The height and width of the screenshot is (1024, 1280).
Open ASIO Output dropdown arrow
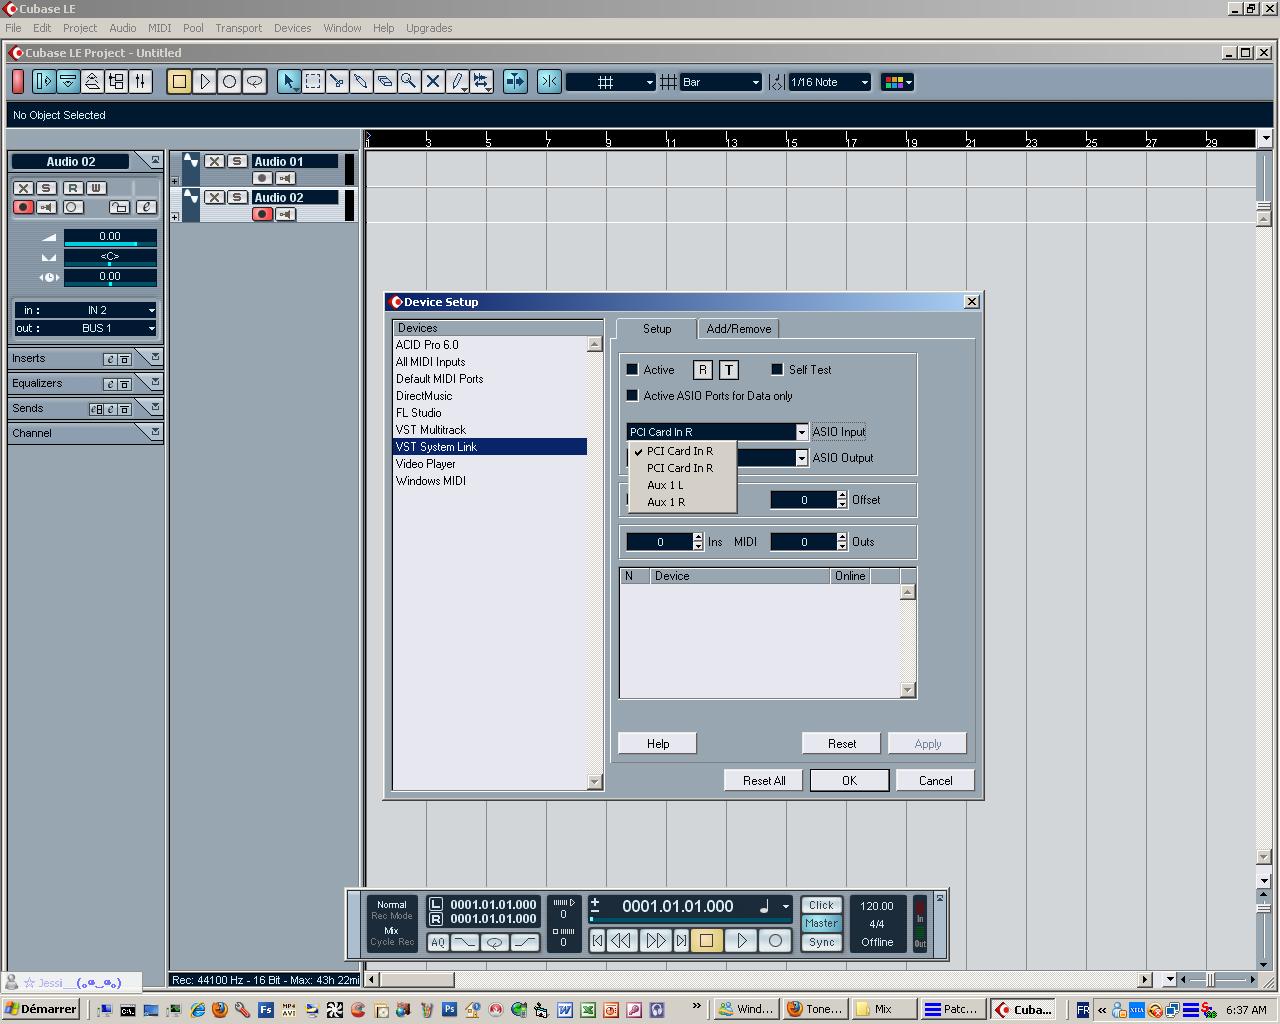pyautogui.click(x=801, y=458)
